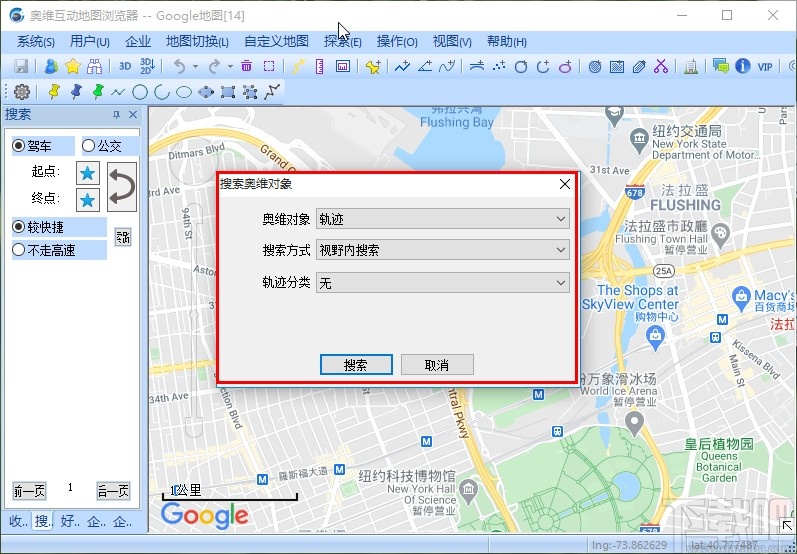Open the 企业 menu
797x554 pixels.
click(x=138, y=42)
